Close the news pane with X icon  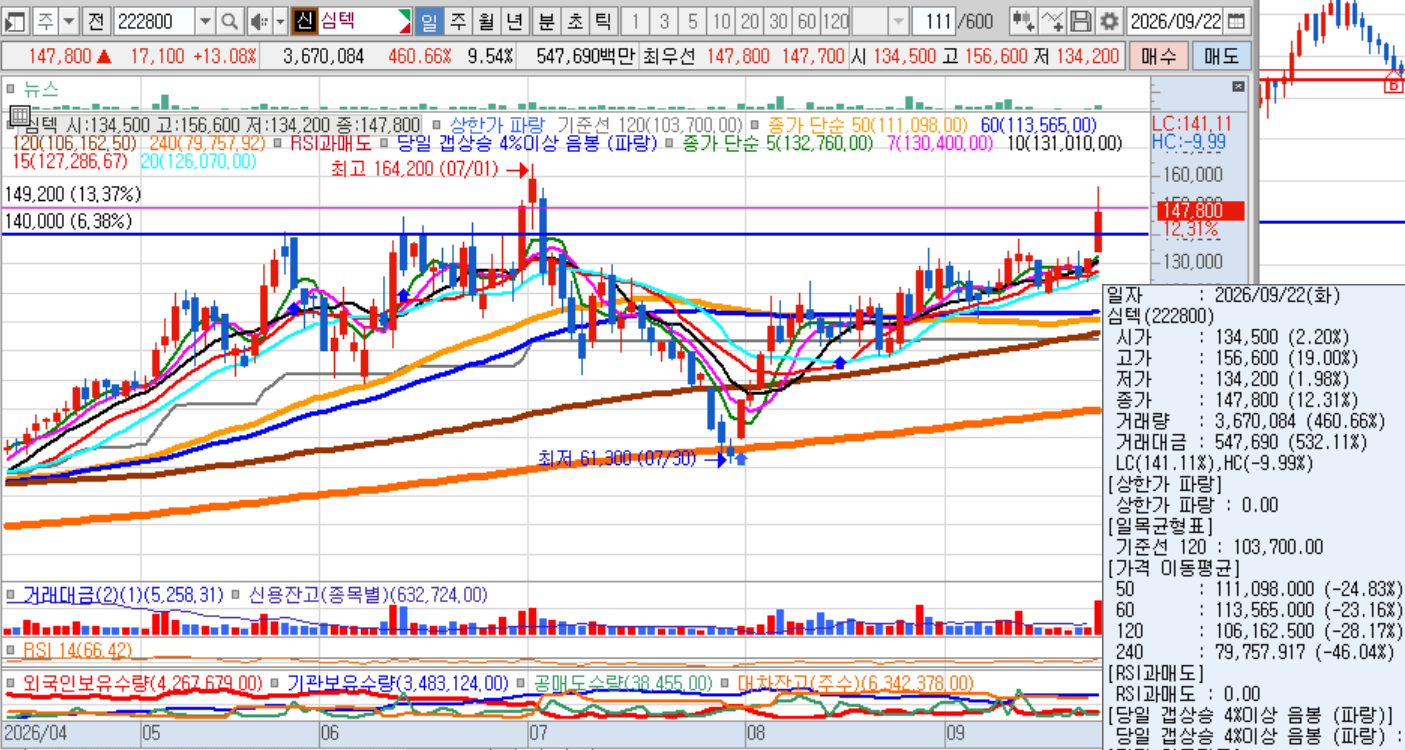pyautogui.click(x=1238, y=87)
